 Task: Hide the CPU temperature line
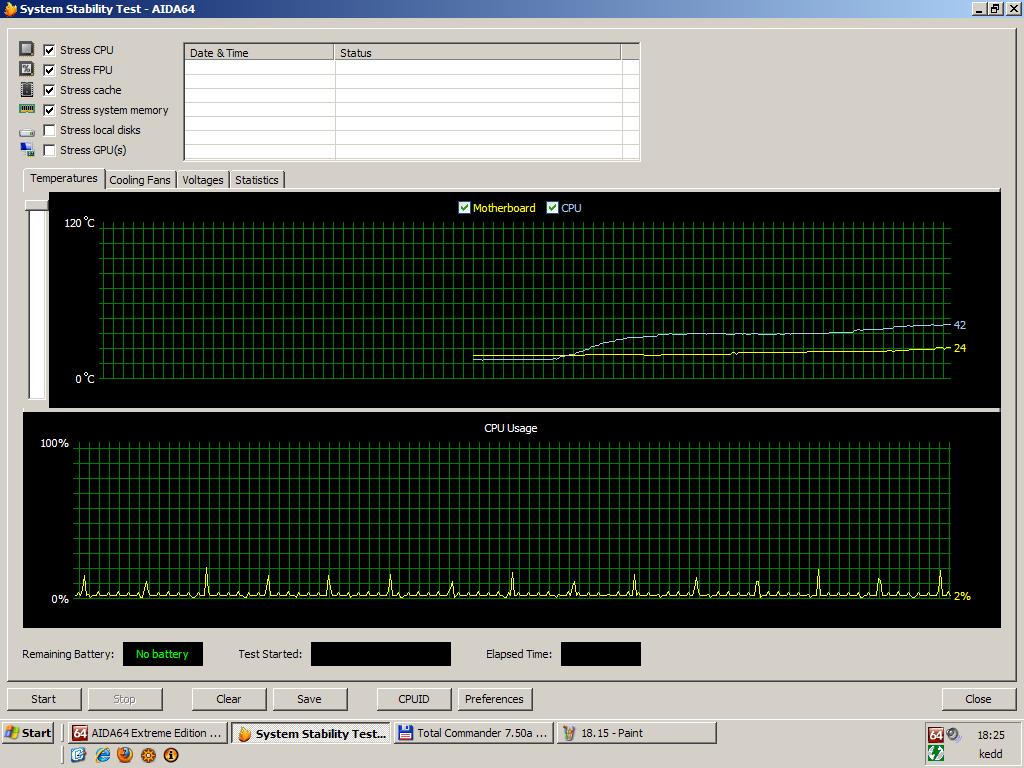tap(552, 208)
